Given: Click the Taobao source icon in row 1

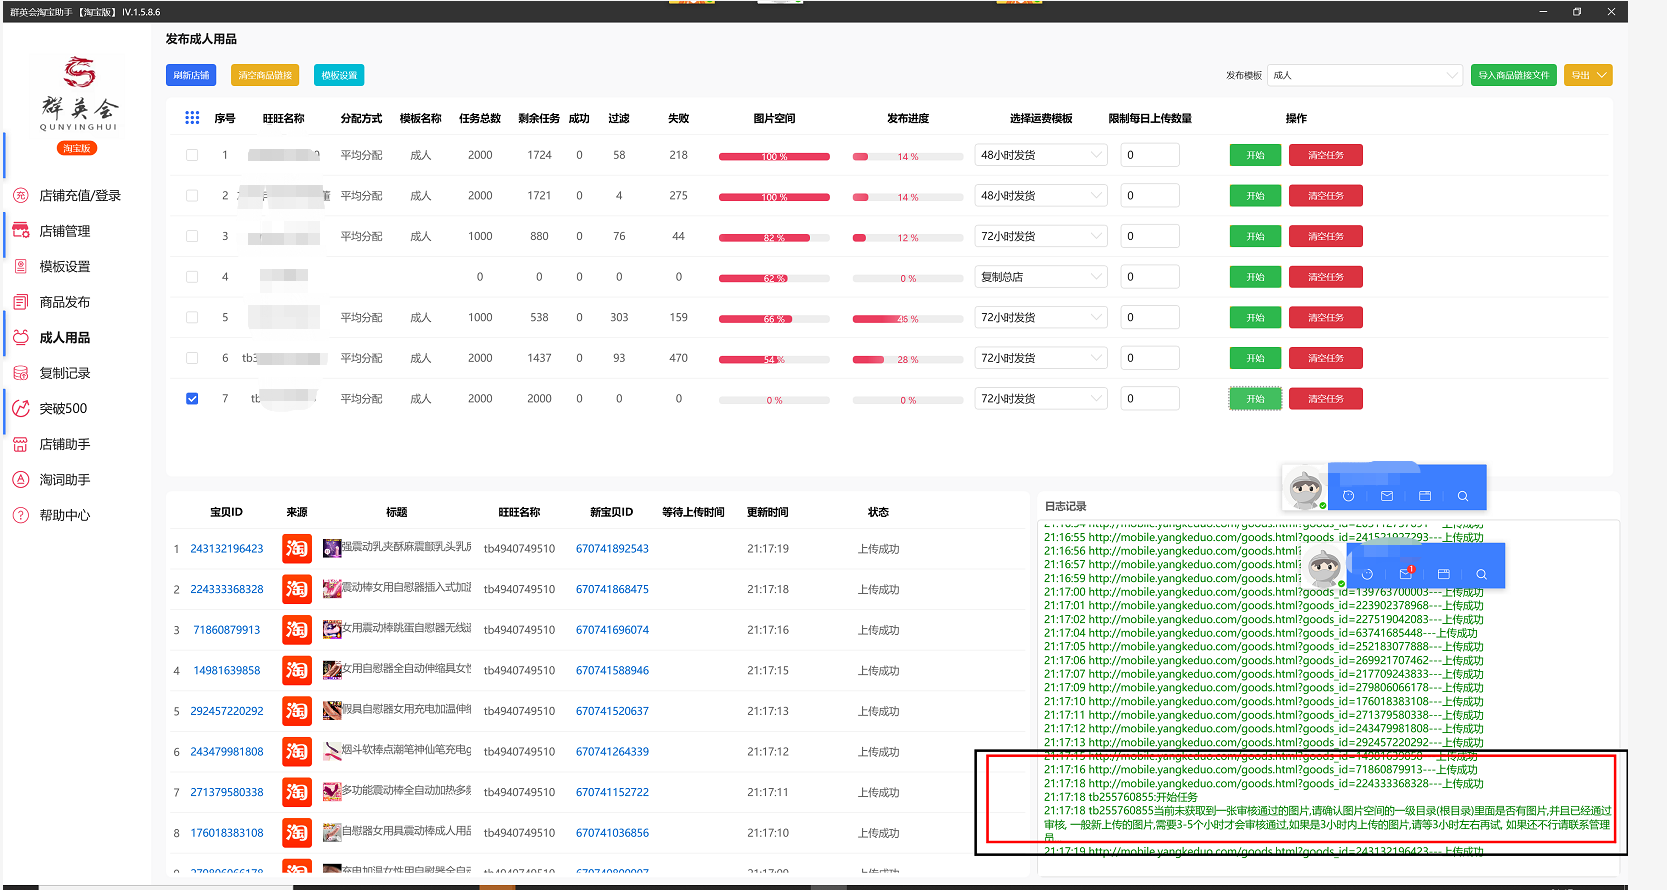Looking at the screenshot, I should pos(297,548).
